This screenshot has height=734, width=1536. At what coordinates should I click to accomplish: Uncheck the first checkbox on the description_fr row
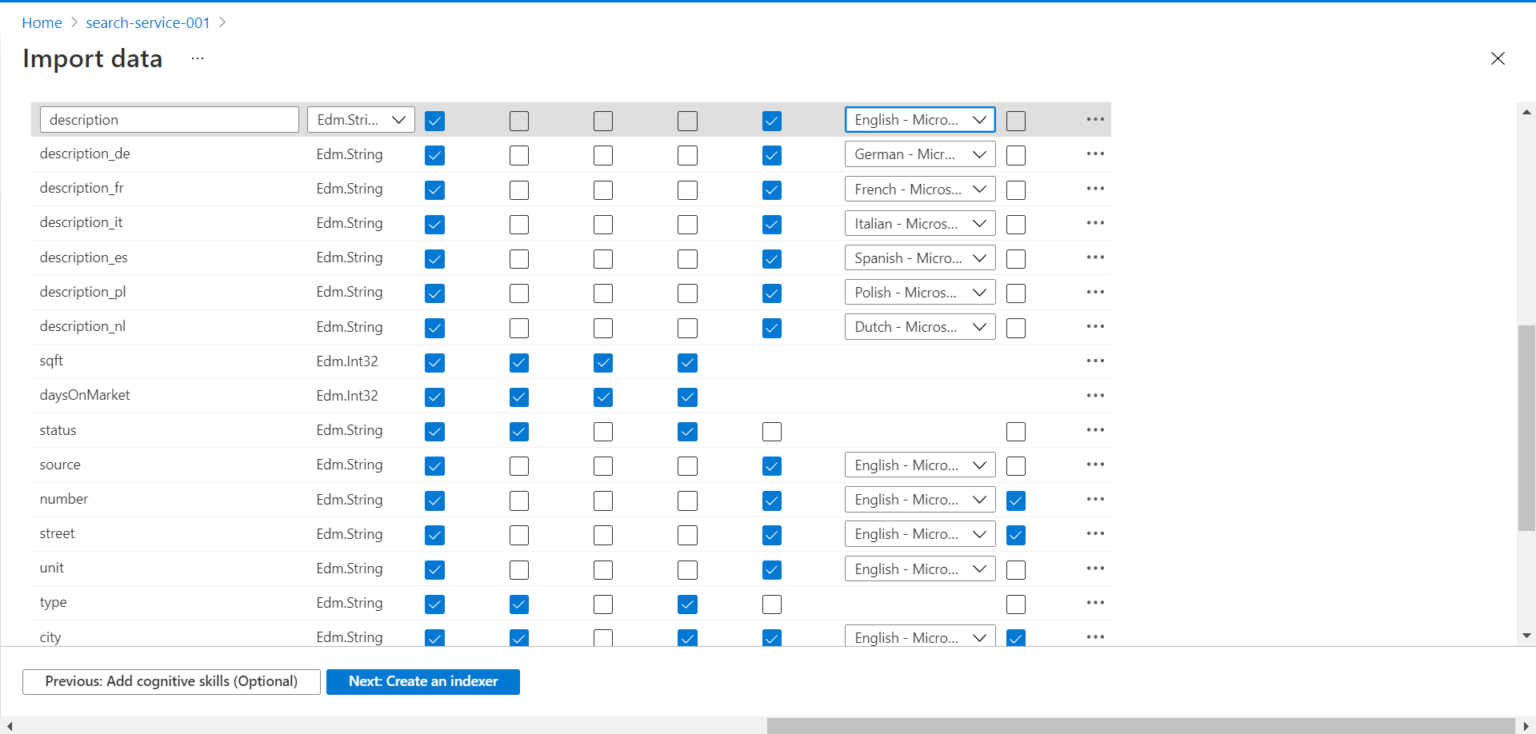click(x=434, y=190)
